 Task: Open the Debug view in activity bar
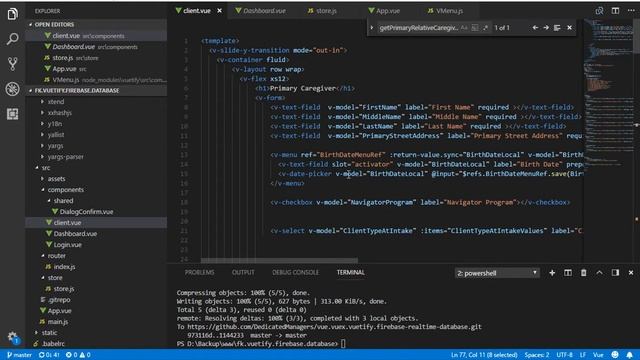pos(12,89)
